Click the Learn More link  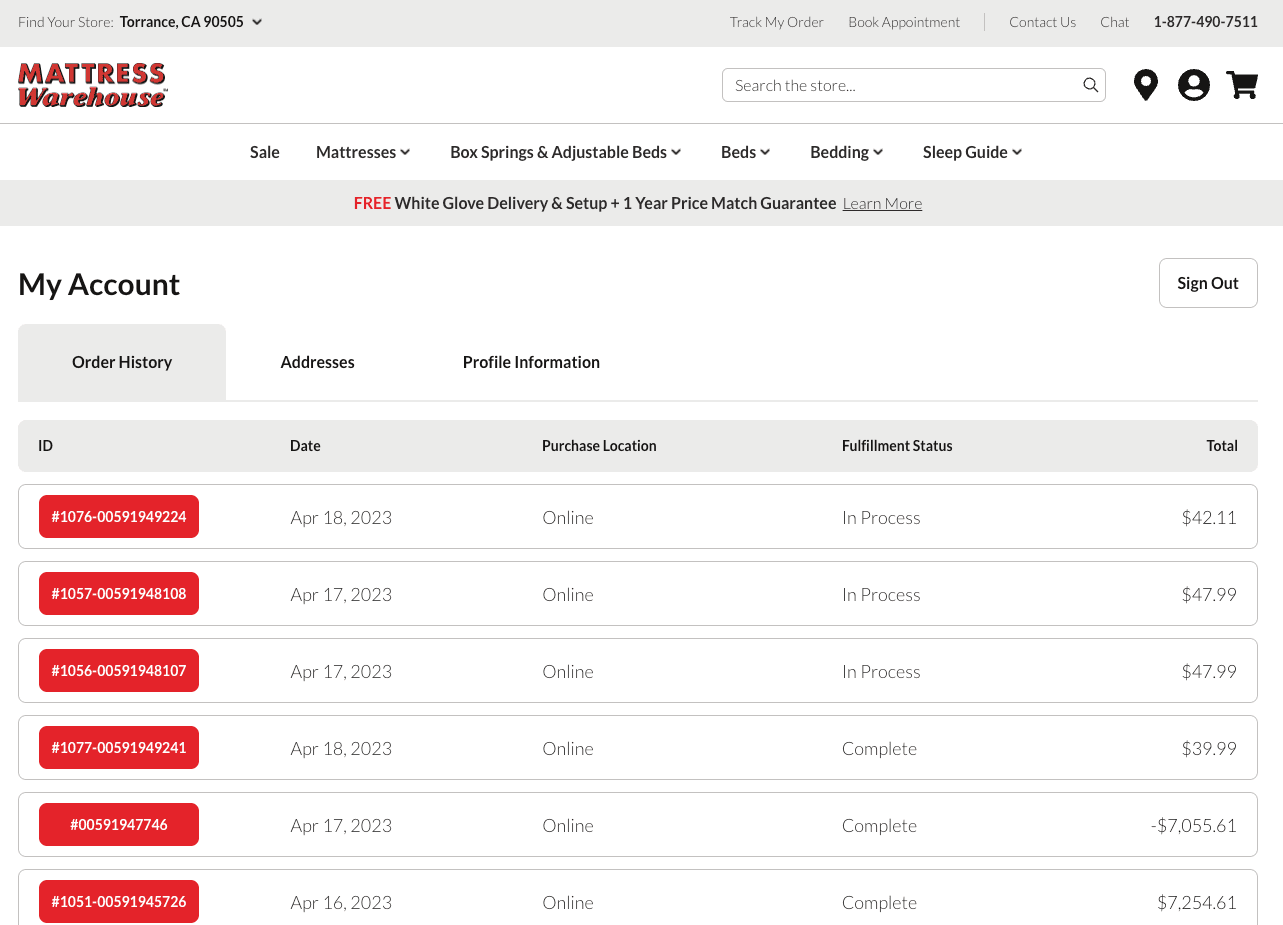pyautogui.click(x=882, y=204)
